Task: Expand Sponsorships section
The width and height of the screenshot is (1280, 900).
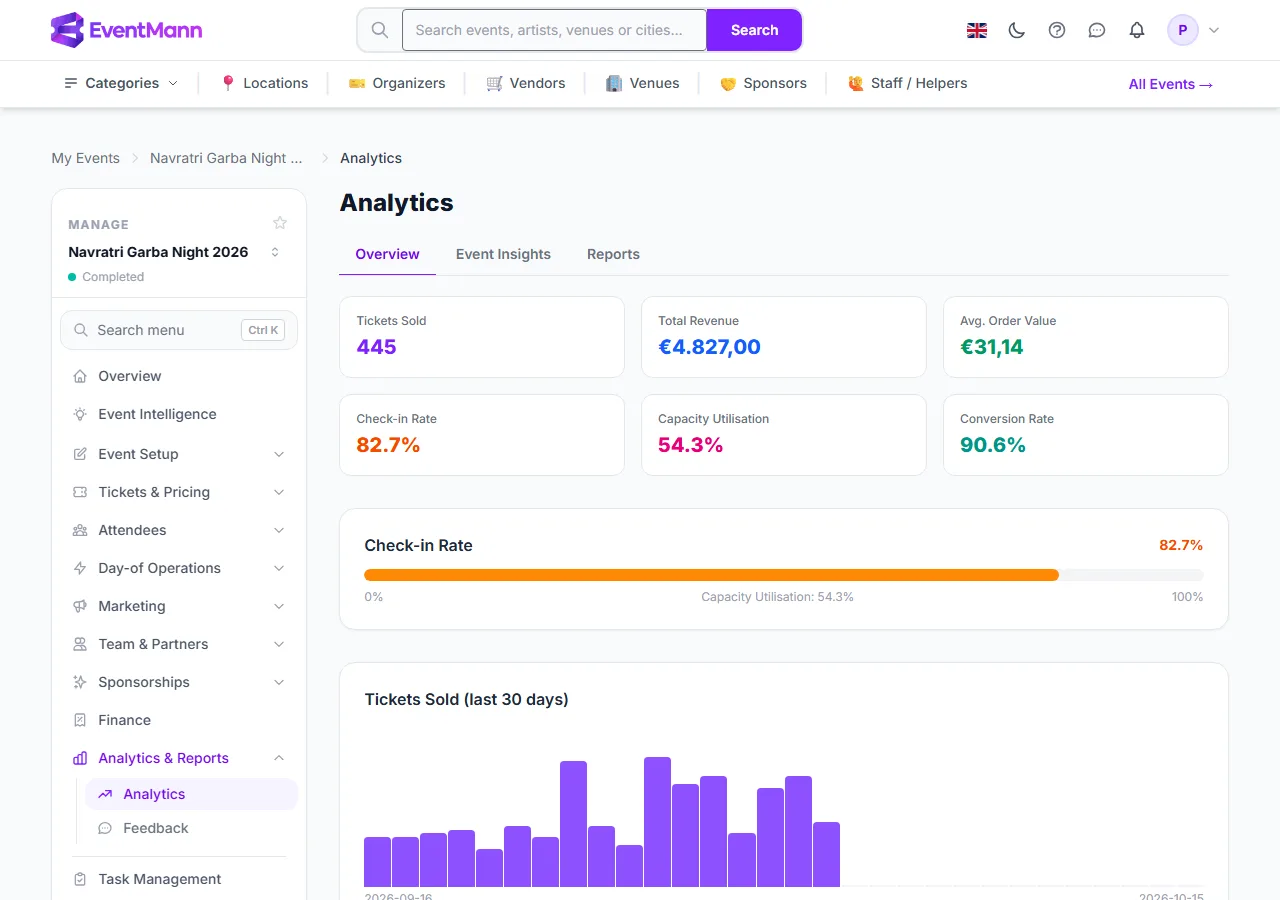Action: tap(279, 682)
